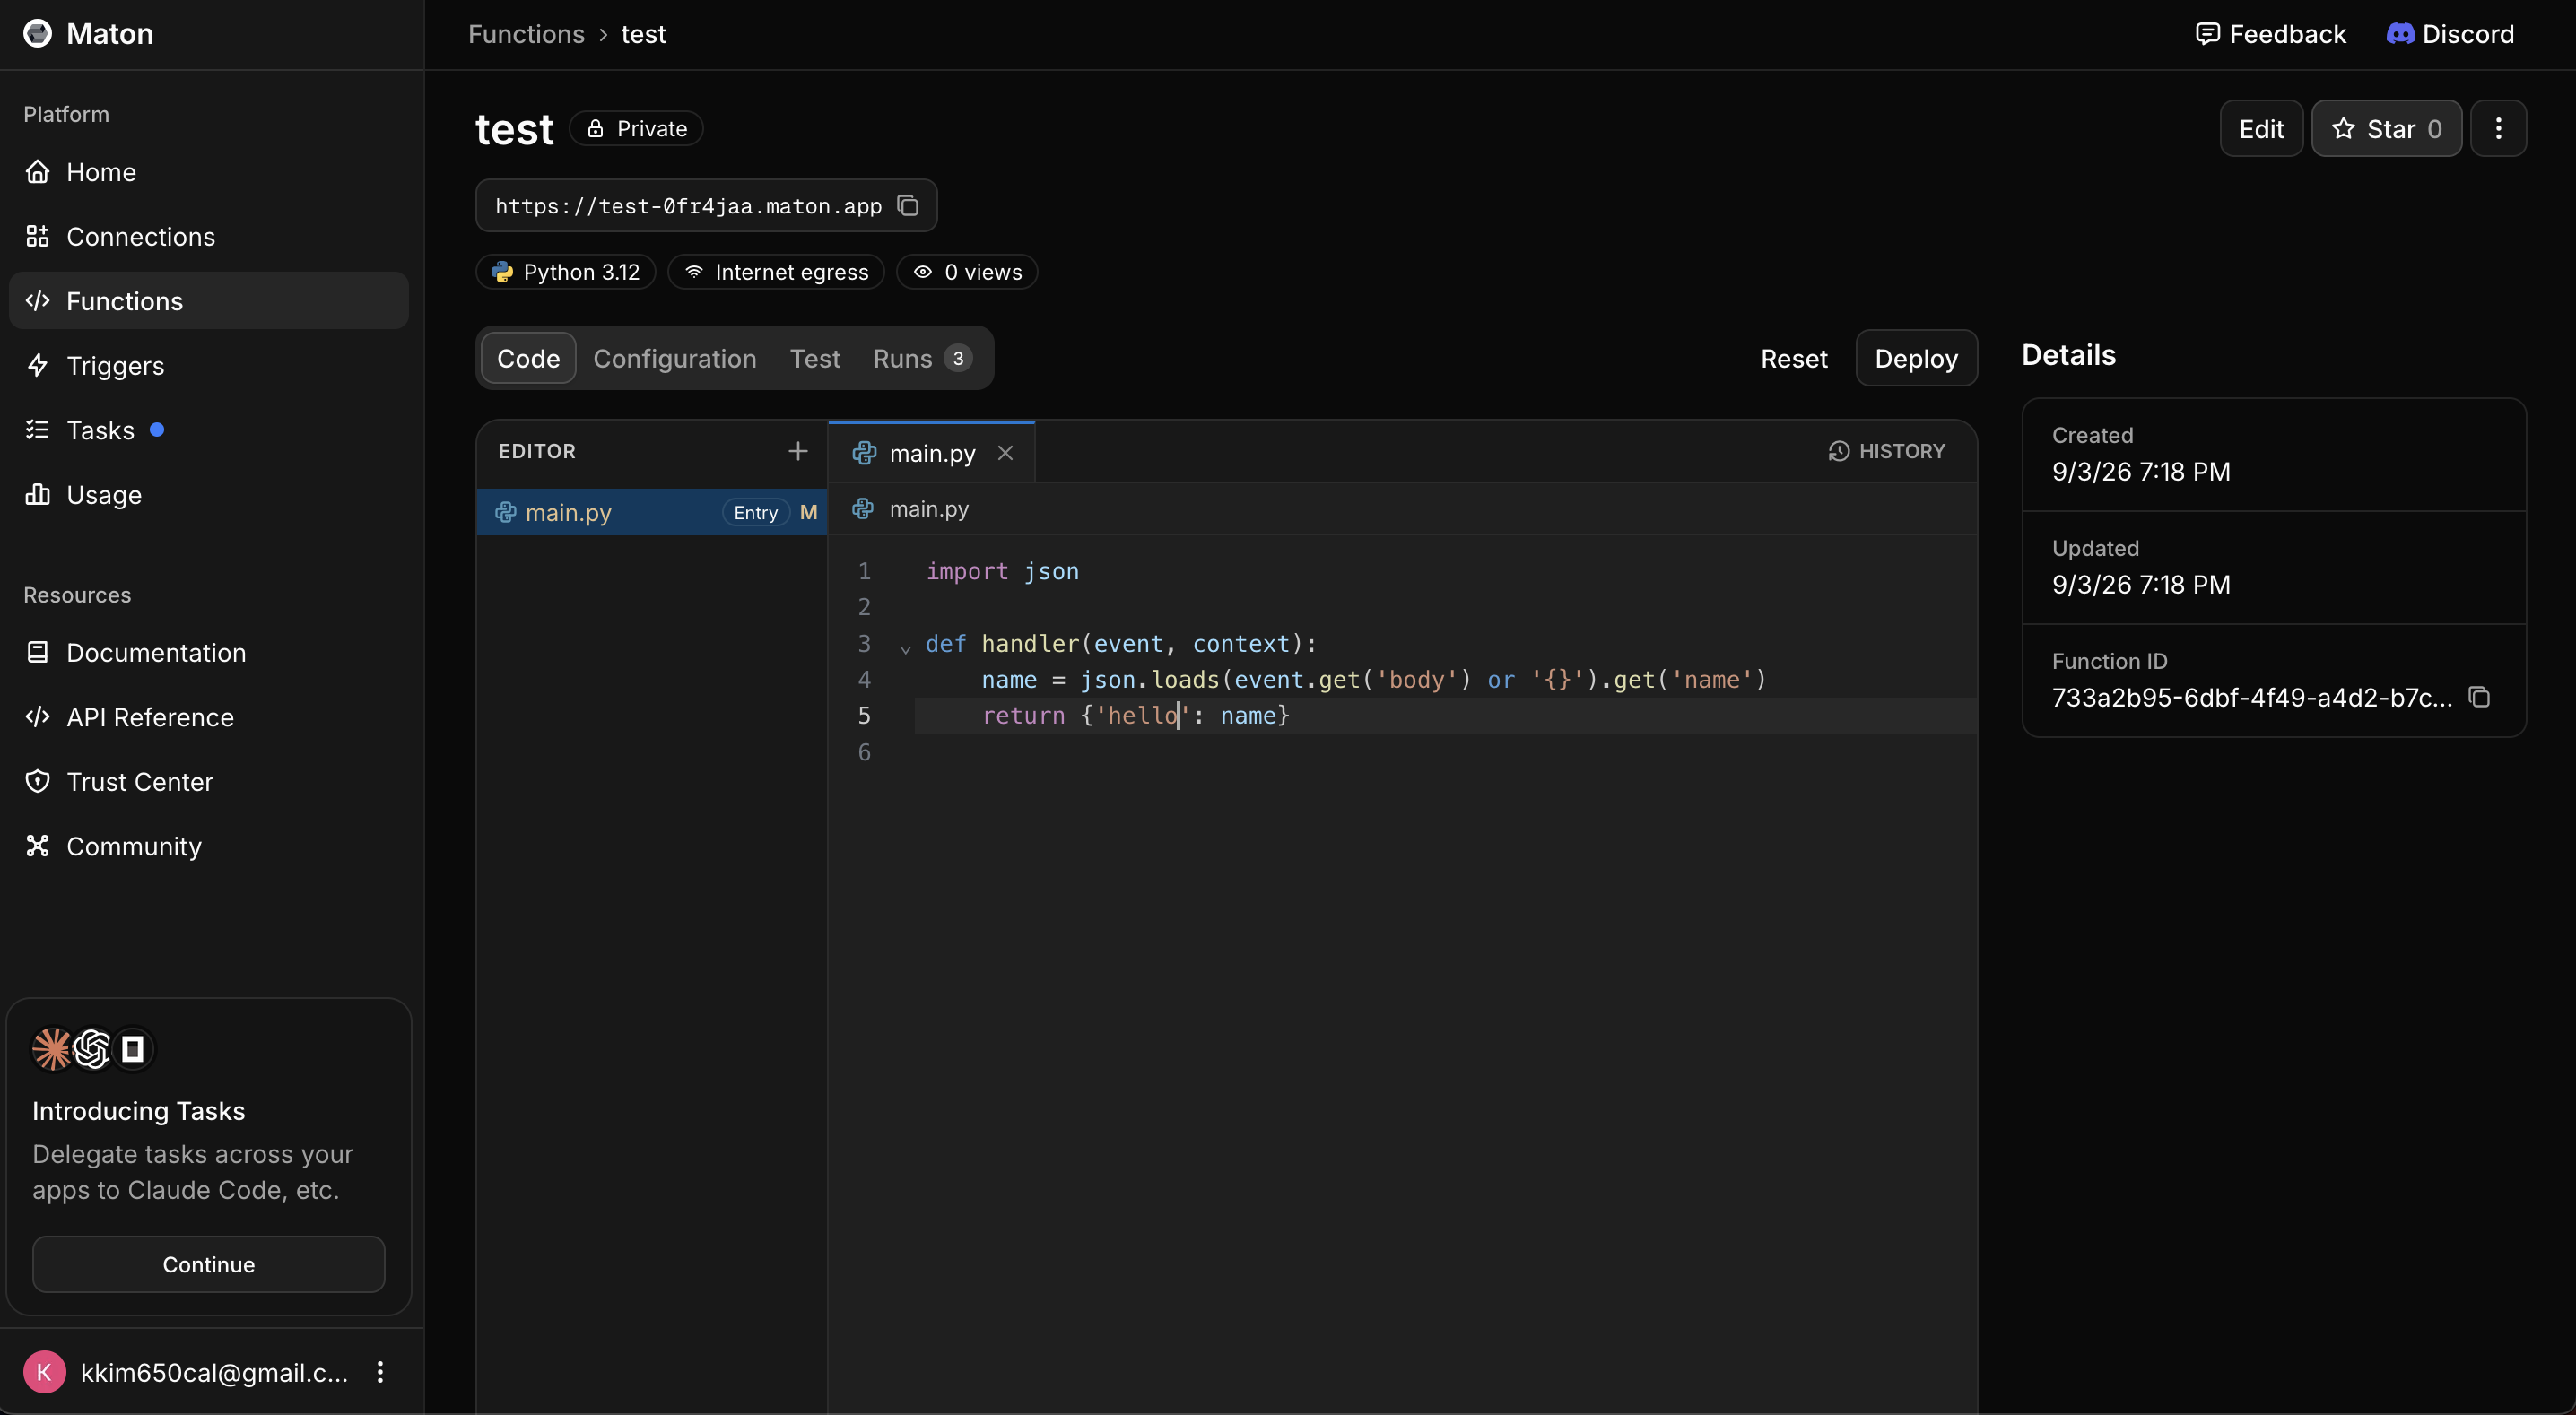
Task: Click Functions breadcrumb link
Action: coord(526,34)
